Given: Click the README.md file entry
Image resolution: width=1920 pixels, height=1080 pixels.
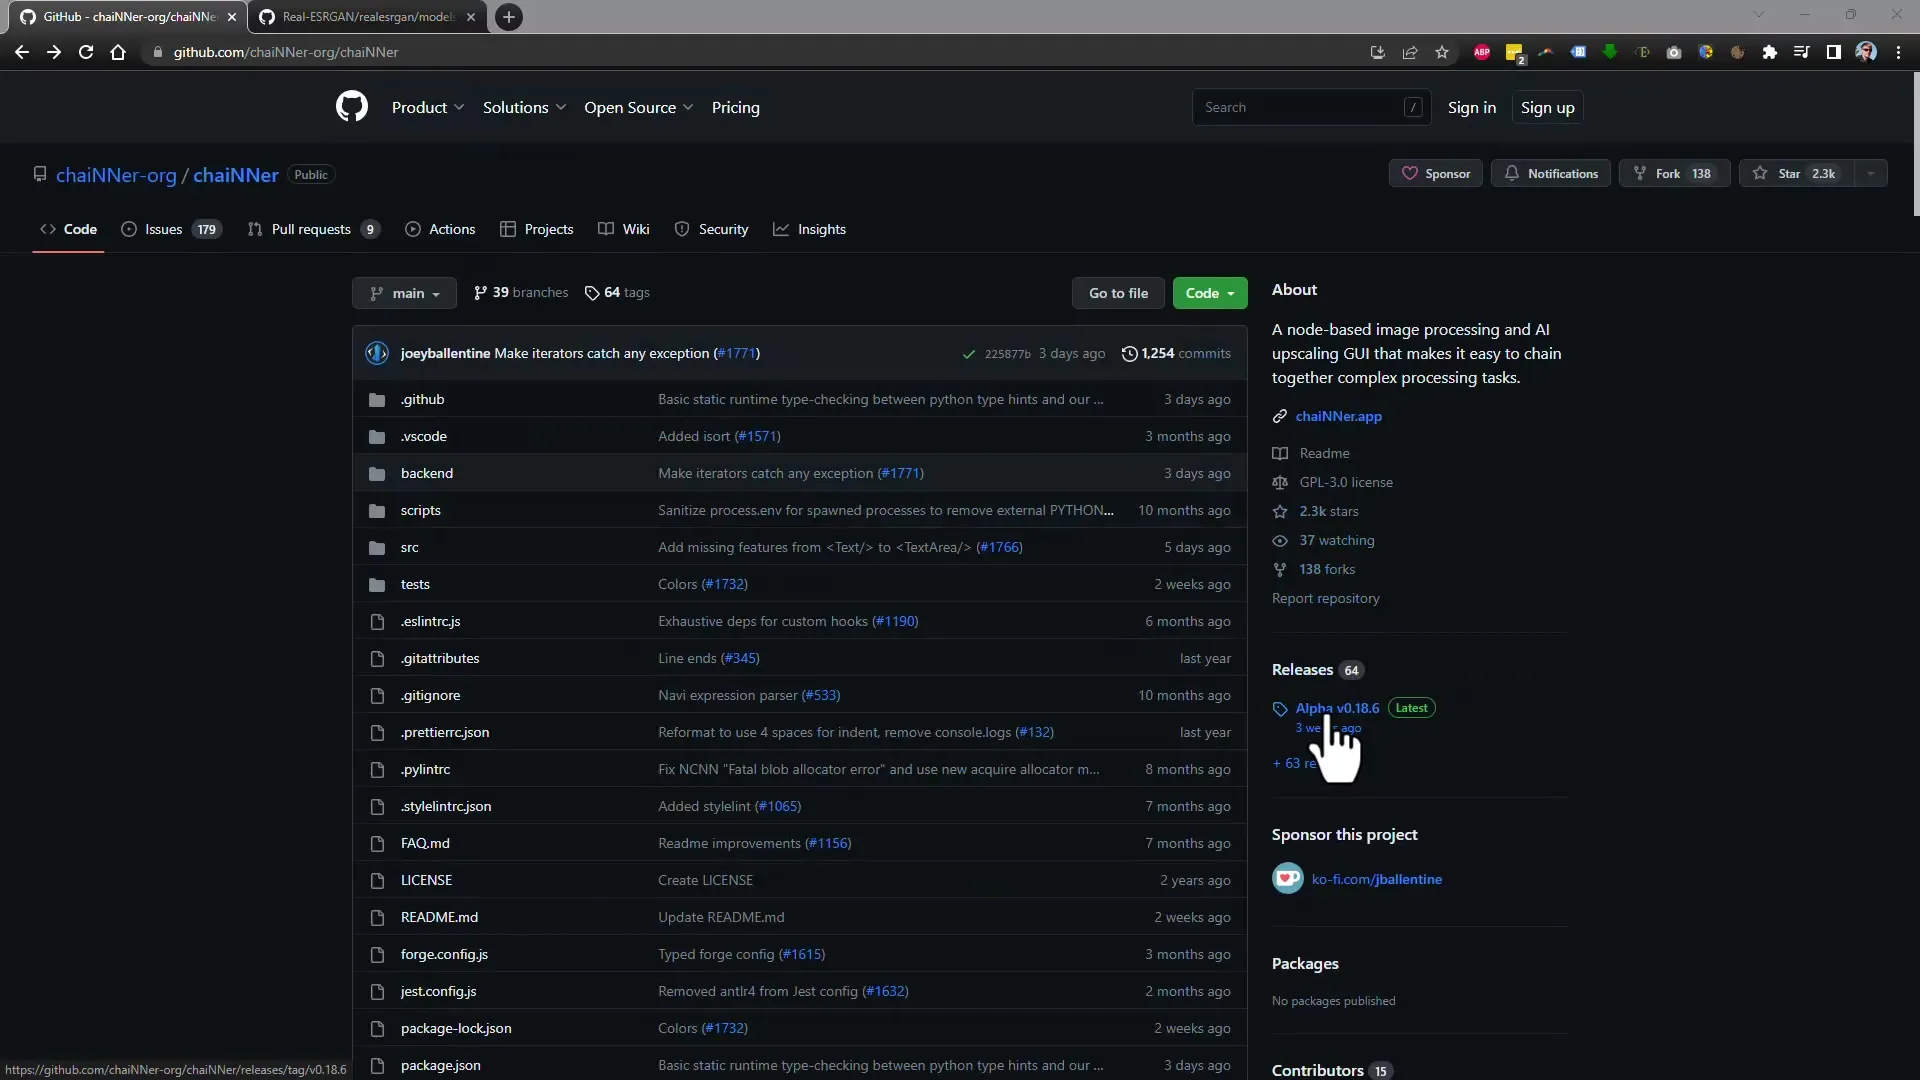Looking at the screenshot, I should 439,916.
